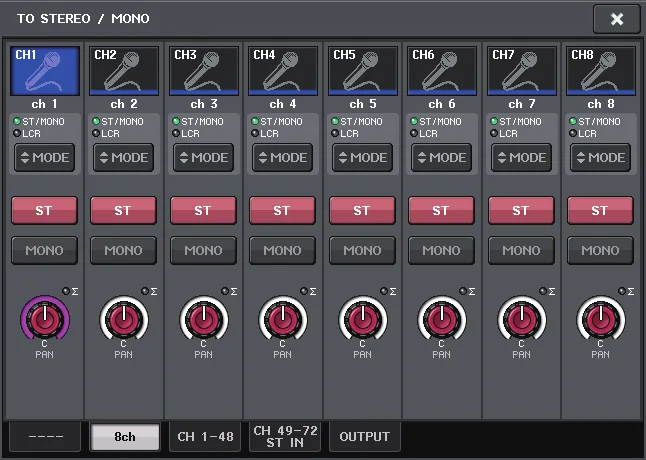This screenshot has width=646, height=460.
Task: Select the ch 2 PAN knob
Action: [x=124, y=320]
